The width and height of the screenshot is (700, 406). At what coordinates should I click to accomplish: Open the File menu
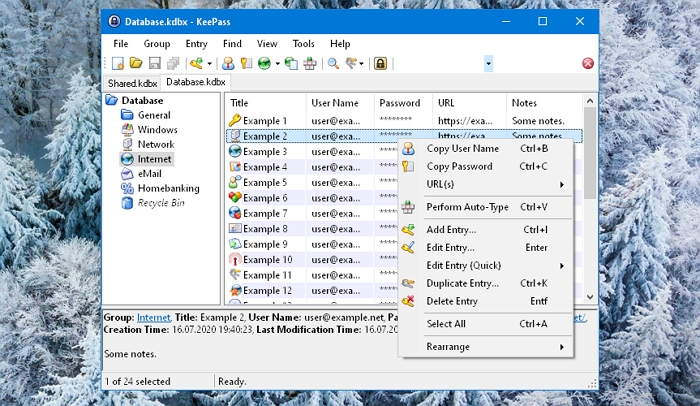click(x=121, y=44)
